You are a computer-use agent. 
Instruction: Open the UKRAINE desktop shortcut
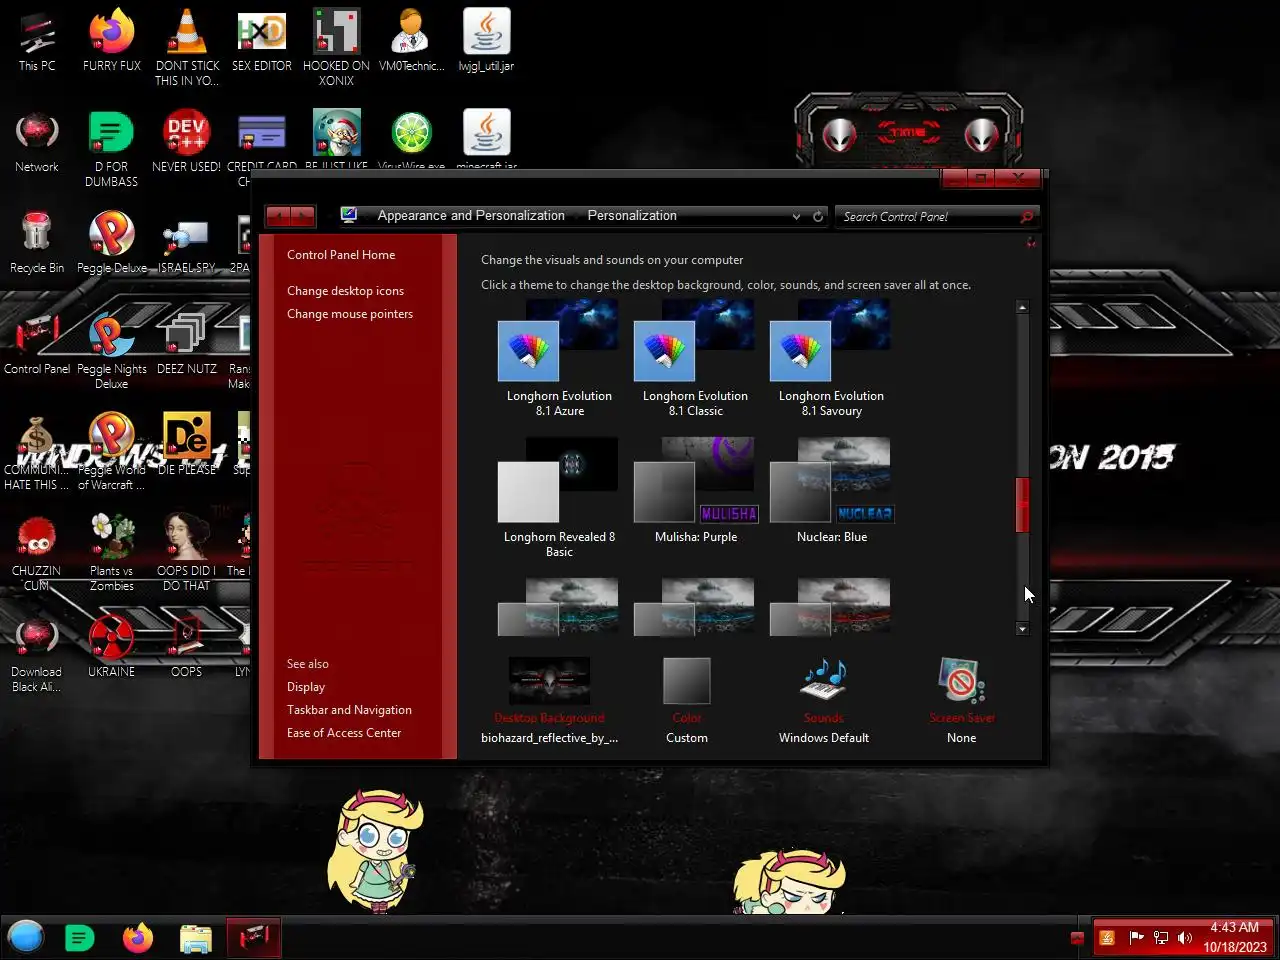(112, 647)
